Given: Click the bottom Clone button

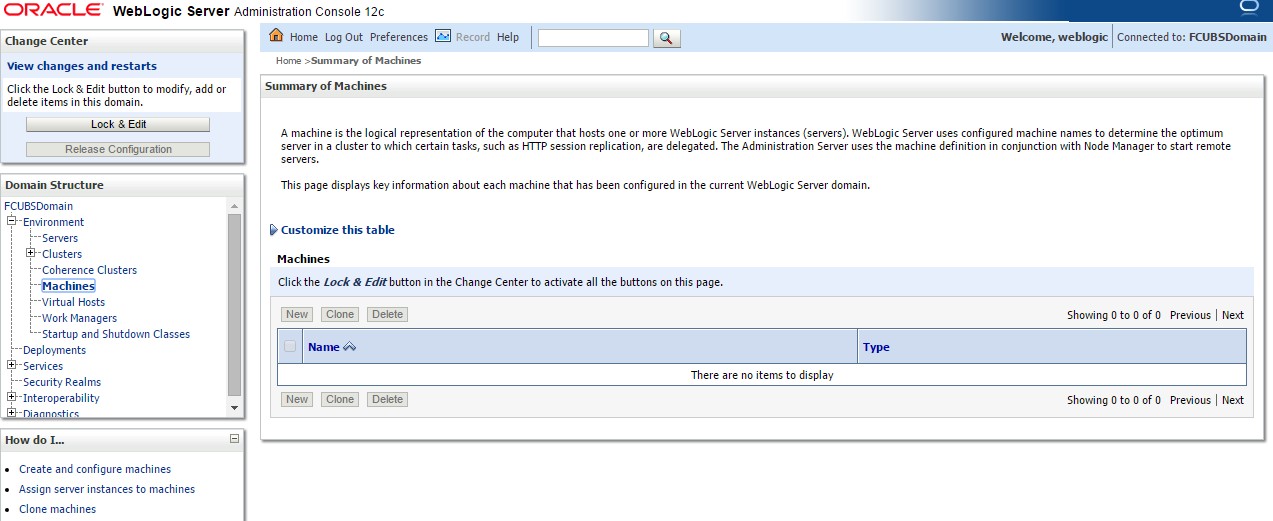Looking at the screenshot, I should [x=340, y=399].
